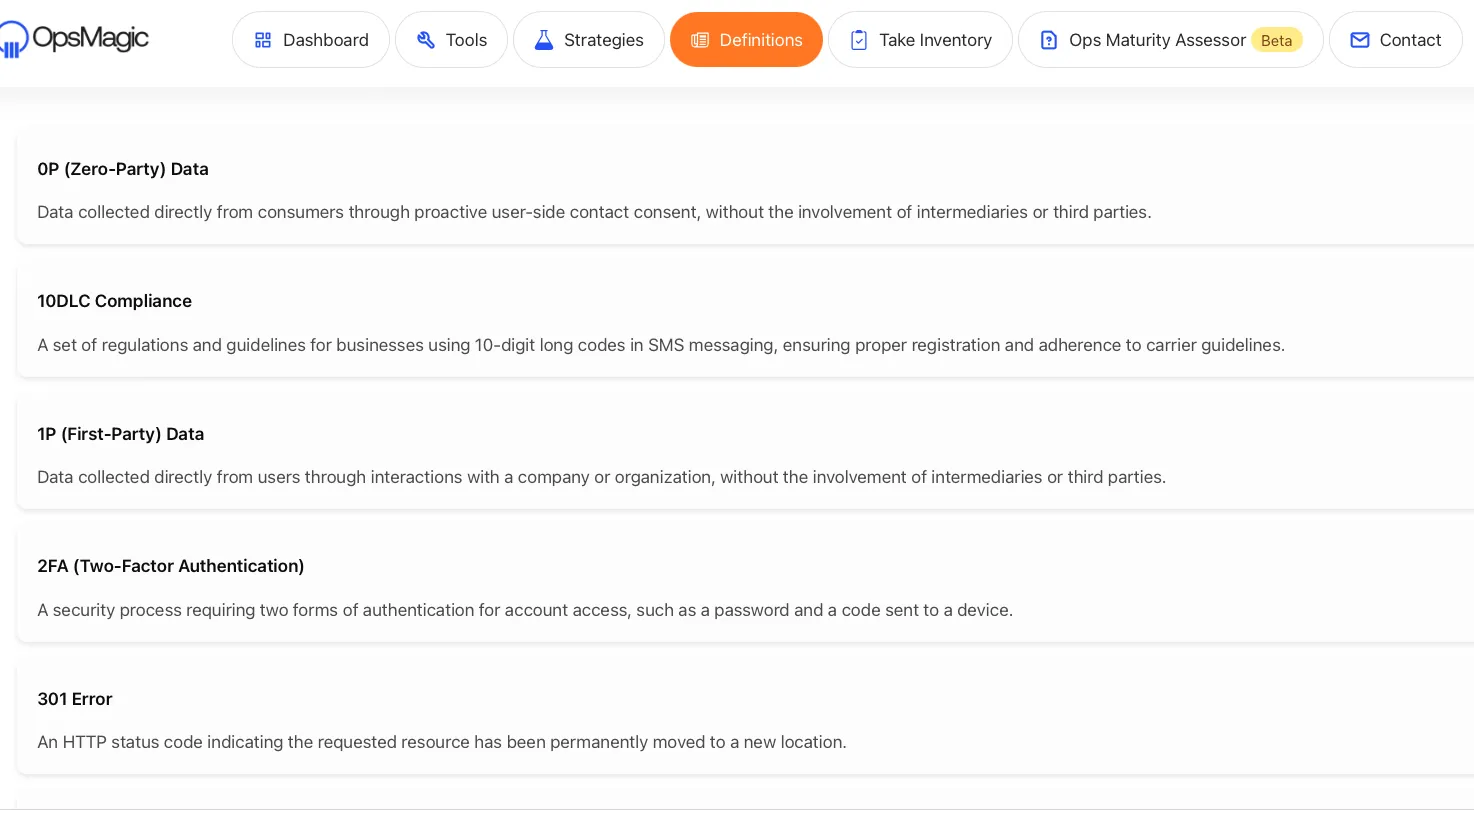This screenshot has width=1474, height=824.
Task: Click the Definitions book icon
Action: click(x=700, y=40)
